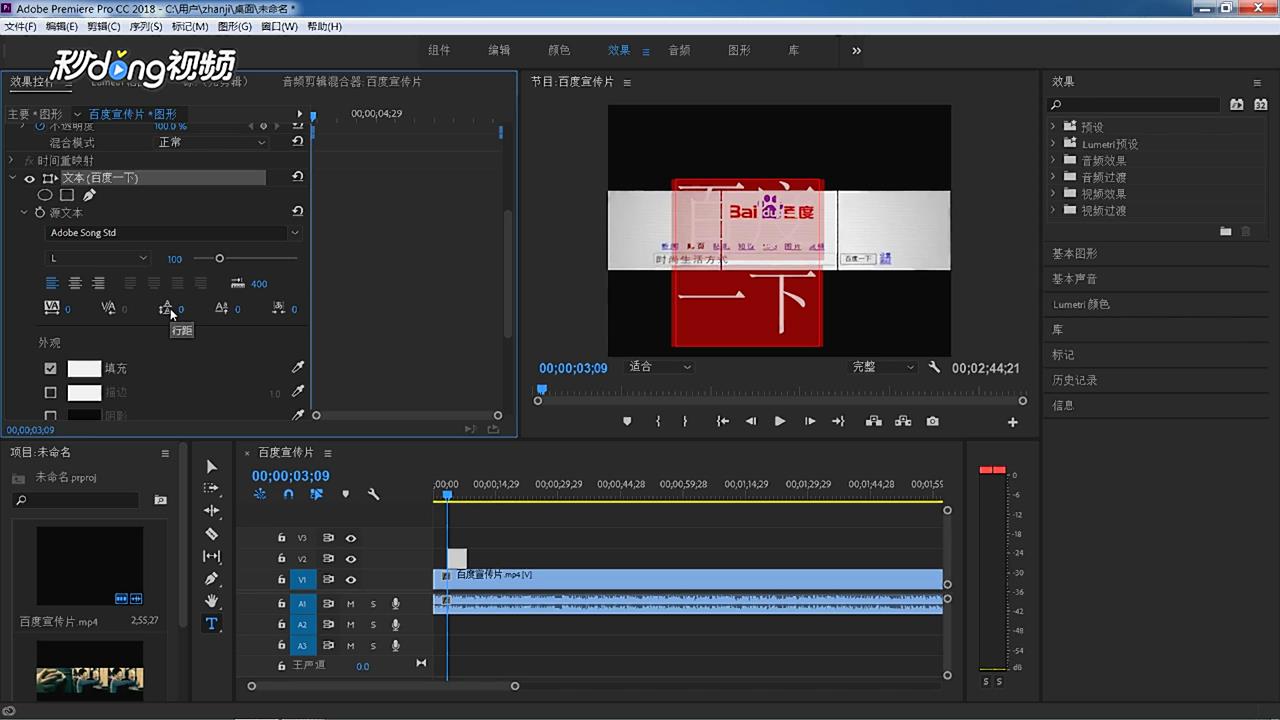This screenshot has height=720, width=1280.
Task: Open timeline display settings wrench
Action: click(373, 494)
